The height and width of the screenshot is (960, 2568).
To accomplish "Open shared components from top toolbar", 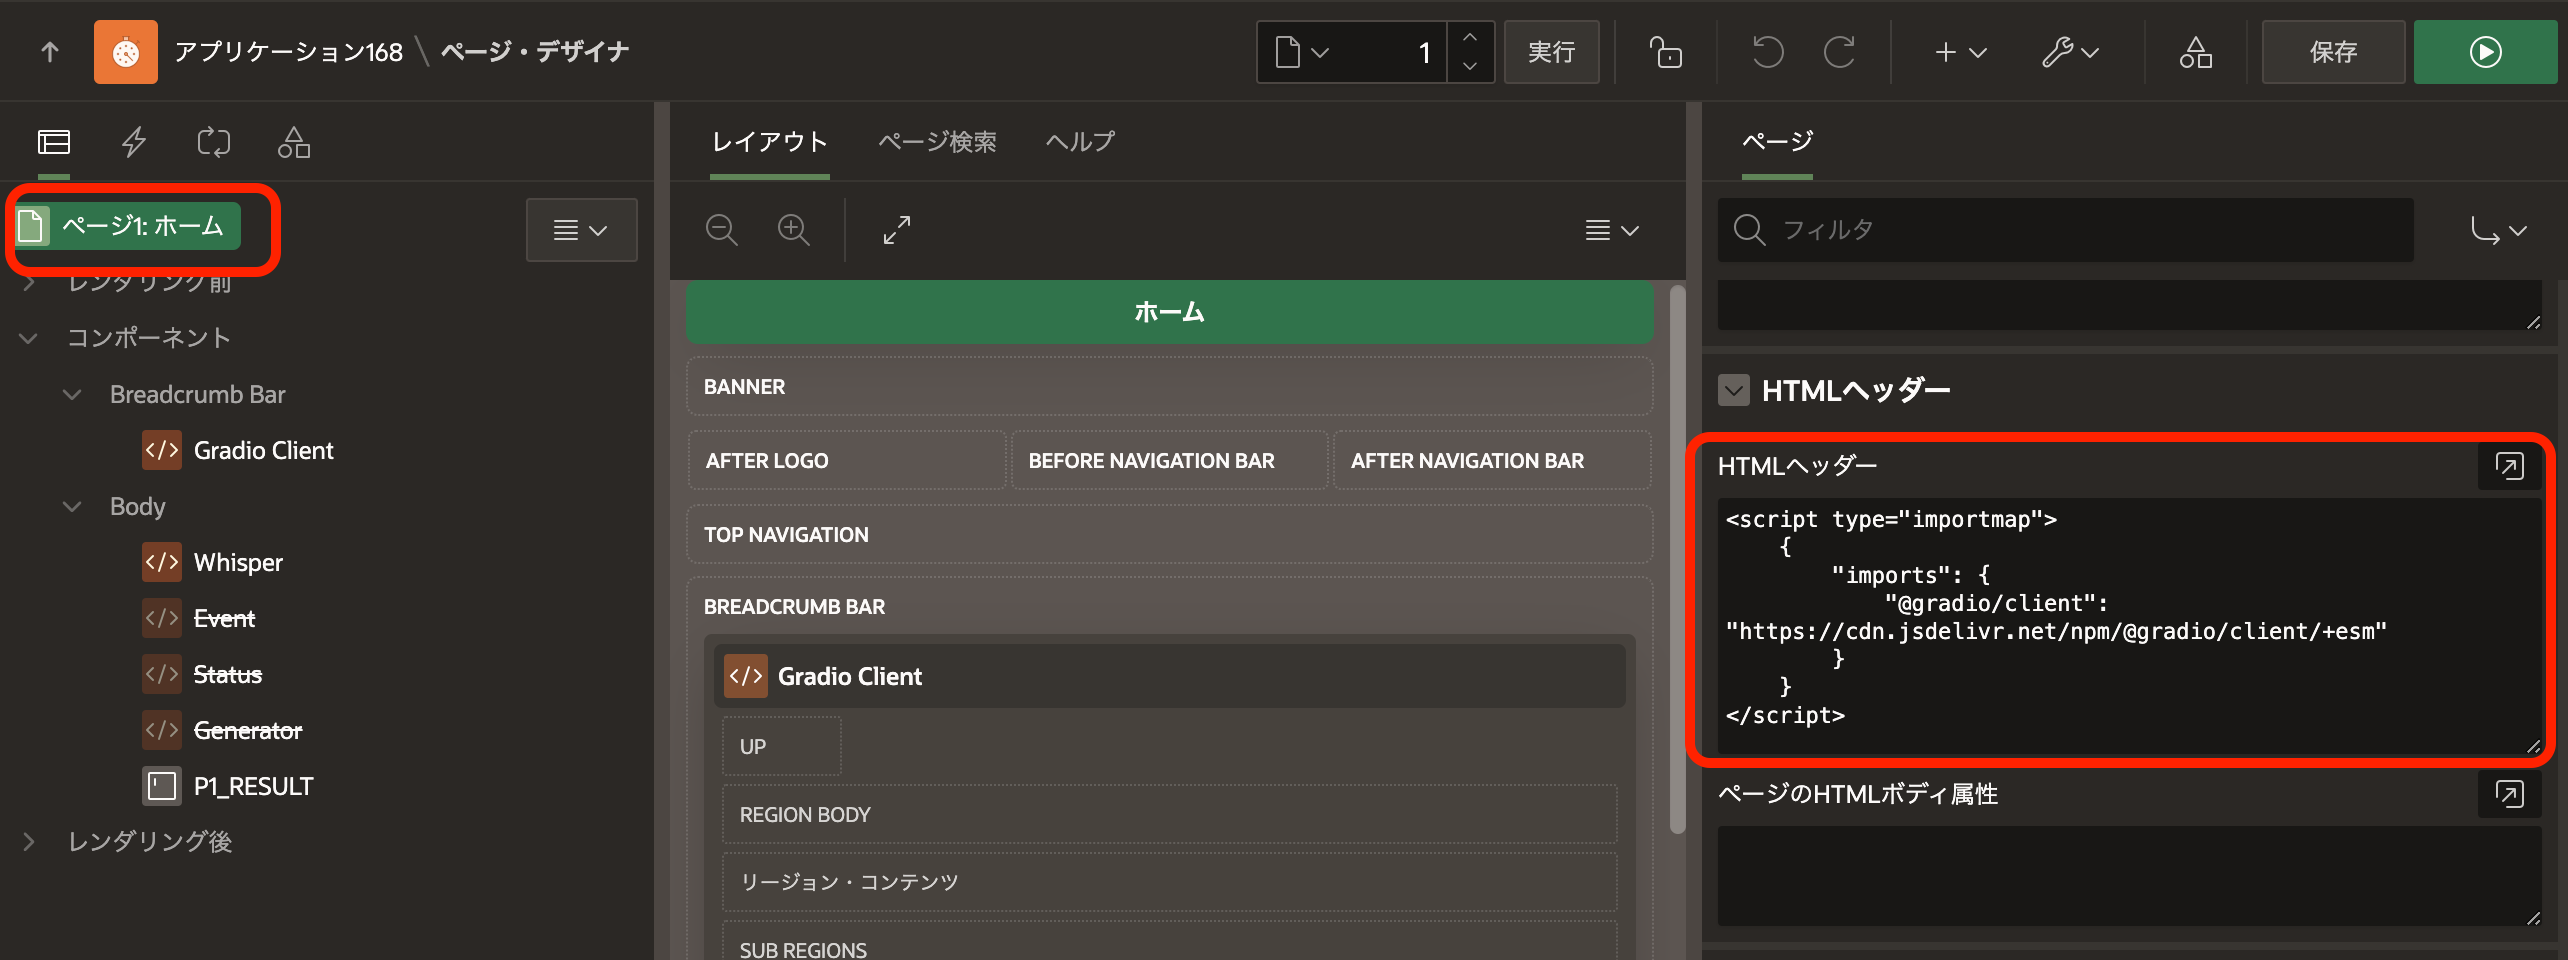I will tap(2196, 52).
